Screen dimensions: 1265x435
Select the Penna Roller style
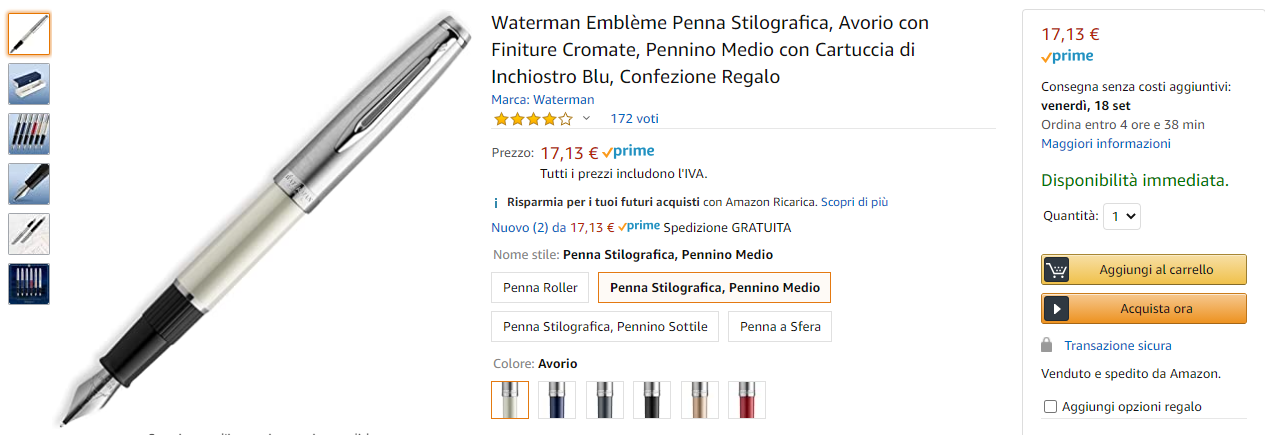click(540, 288)
